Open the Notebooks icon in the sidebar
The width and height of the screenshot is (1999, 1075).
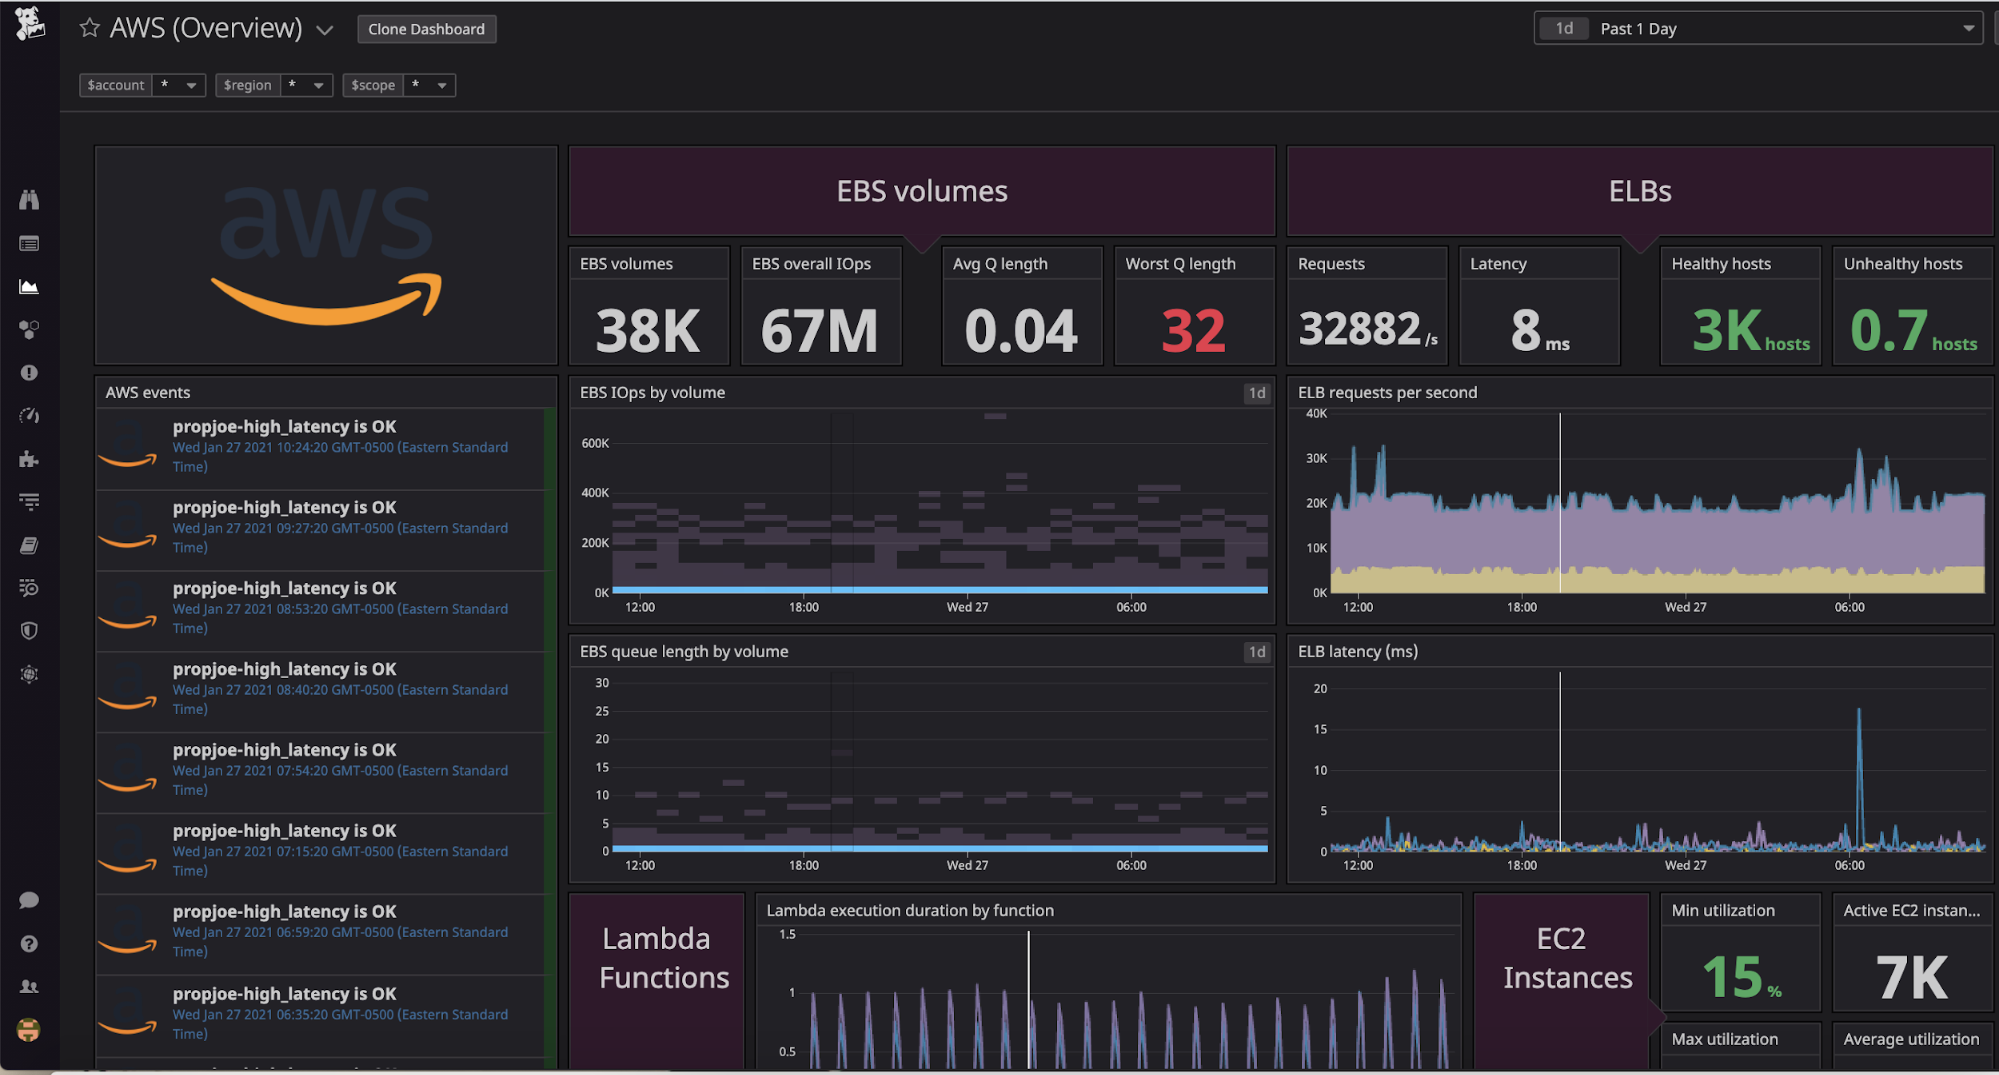29,545
